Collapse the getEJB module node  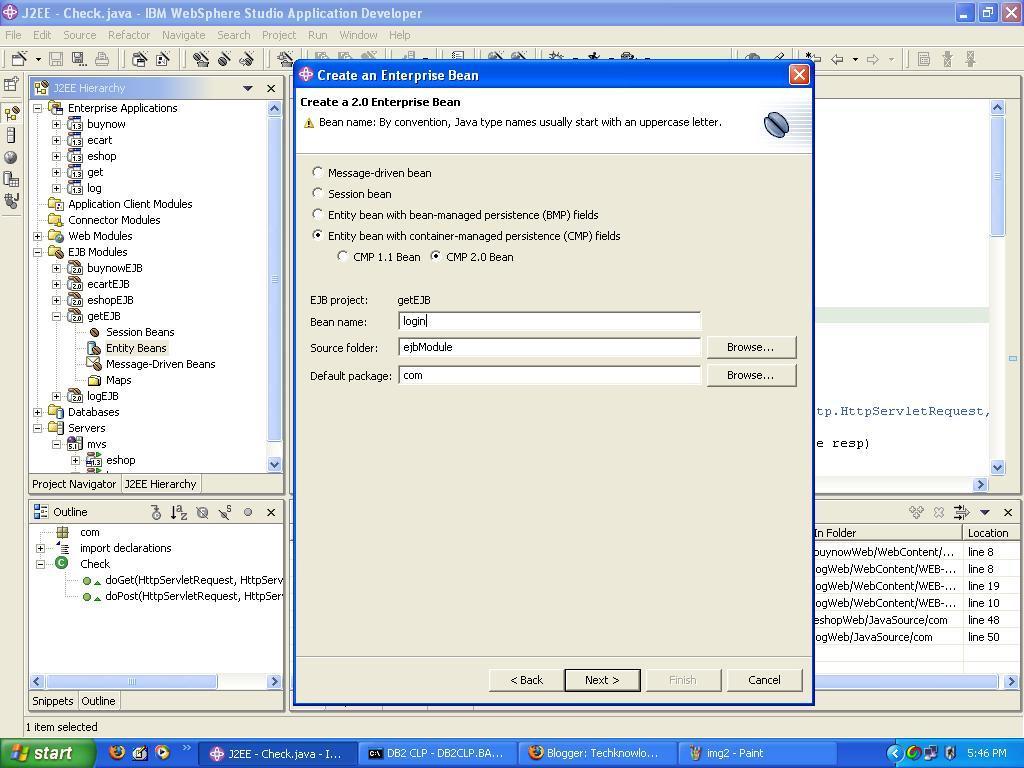click(x=57, y=316)
